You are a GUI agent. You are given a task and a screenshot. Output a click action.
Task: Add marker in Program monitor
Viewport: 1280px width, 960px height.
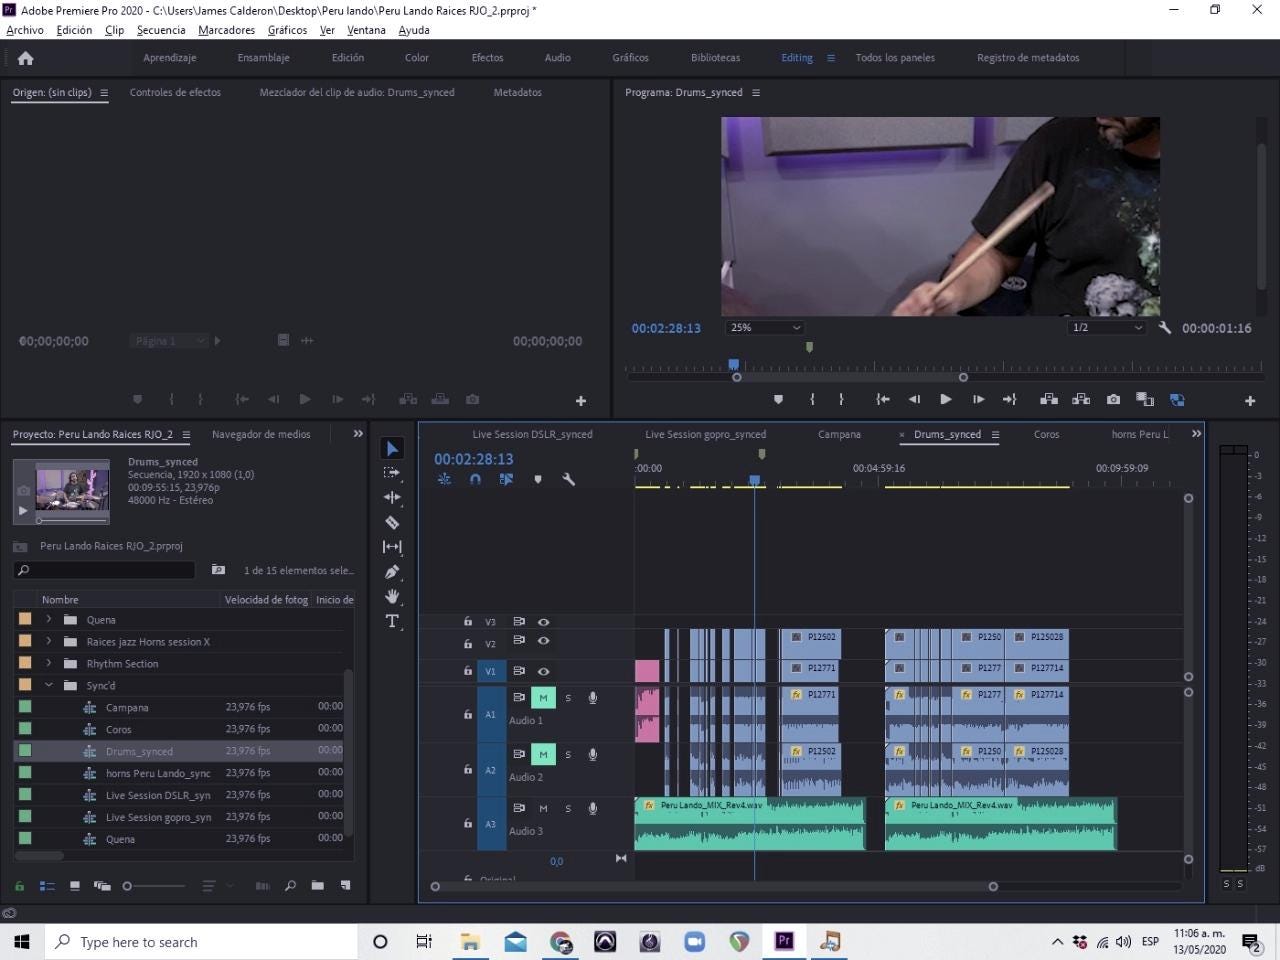tap(778, 399)
